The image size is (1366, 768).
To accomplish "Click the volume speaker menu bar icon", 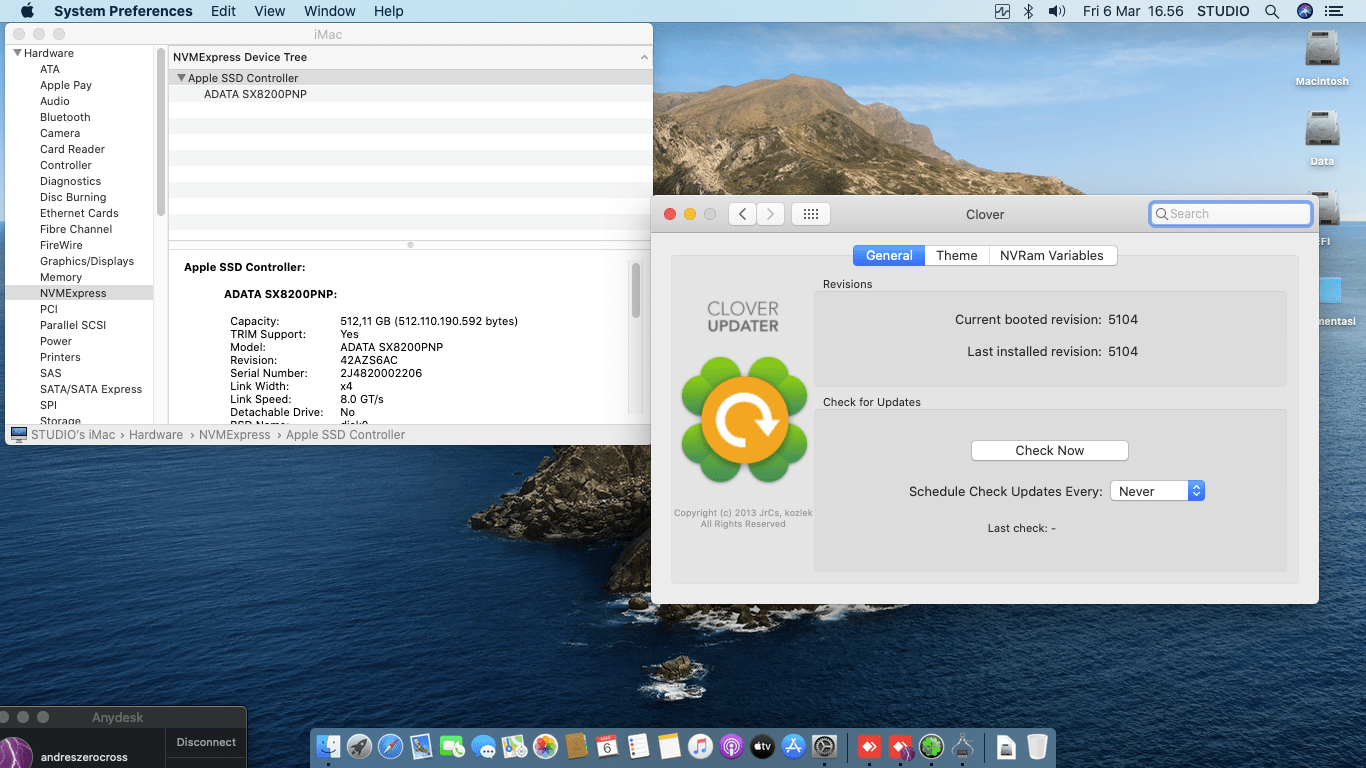I will click(x=1056, y=11).
